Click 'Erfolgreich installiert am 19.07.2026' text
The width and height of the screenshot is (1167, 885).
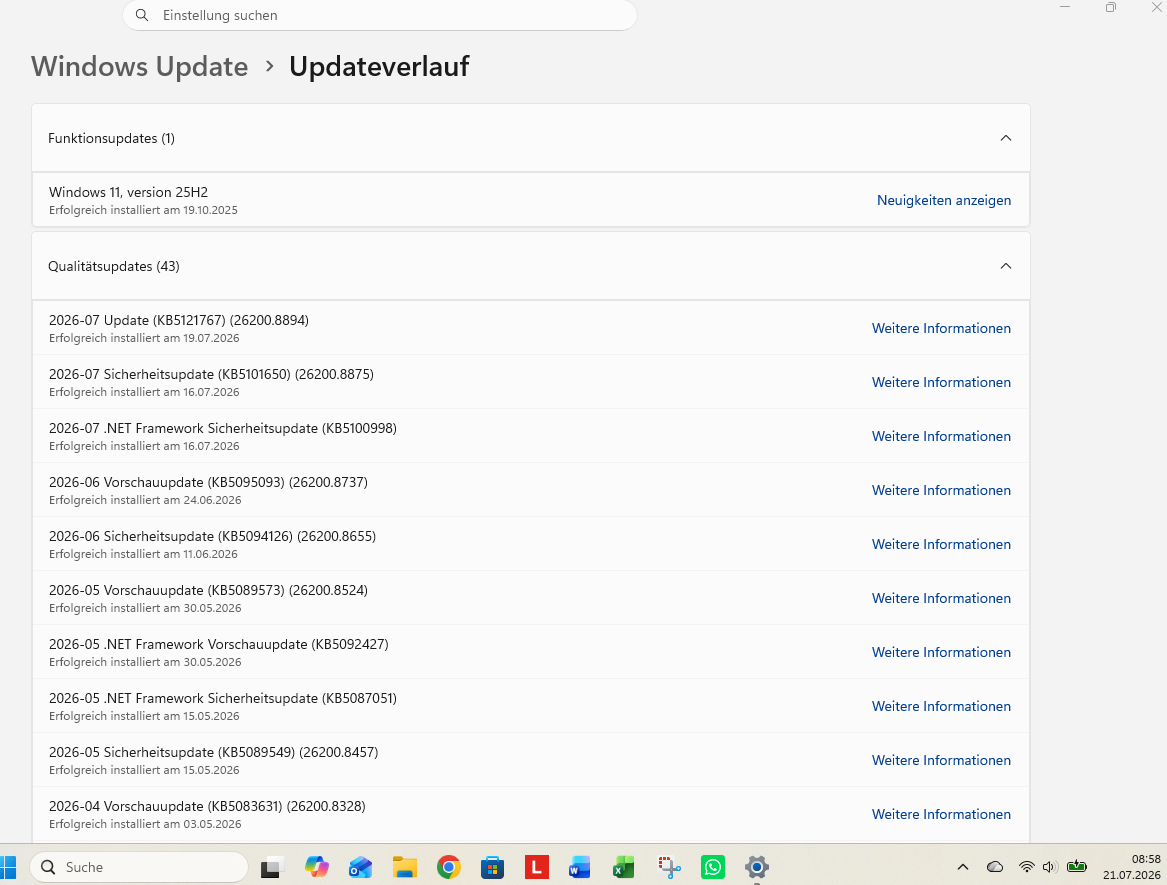[144, 339]
